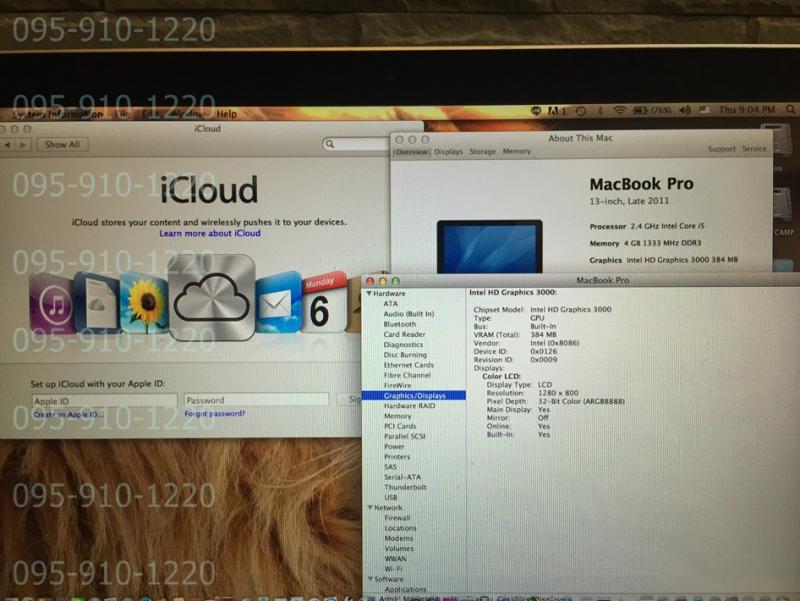Open the System Information menu
The image size is (800, 601).
(57, 115)
